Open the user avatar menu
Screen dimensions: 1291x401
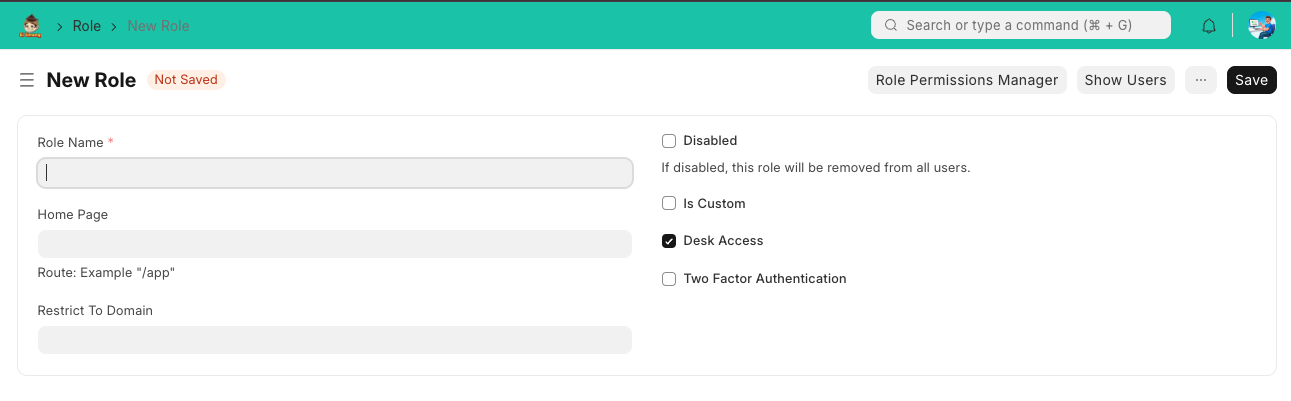click(x=1261, y=26)
